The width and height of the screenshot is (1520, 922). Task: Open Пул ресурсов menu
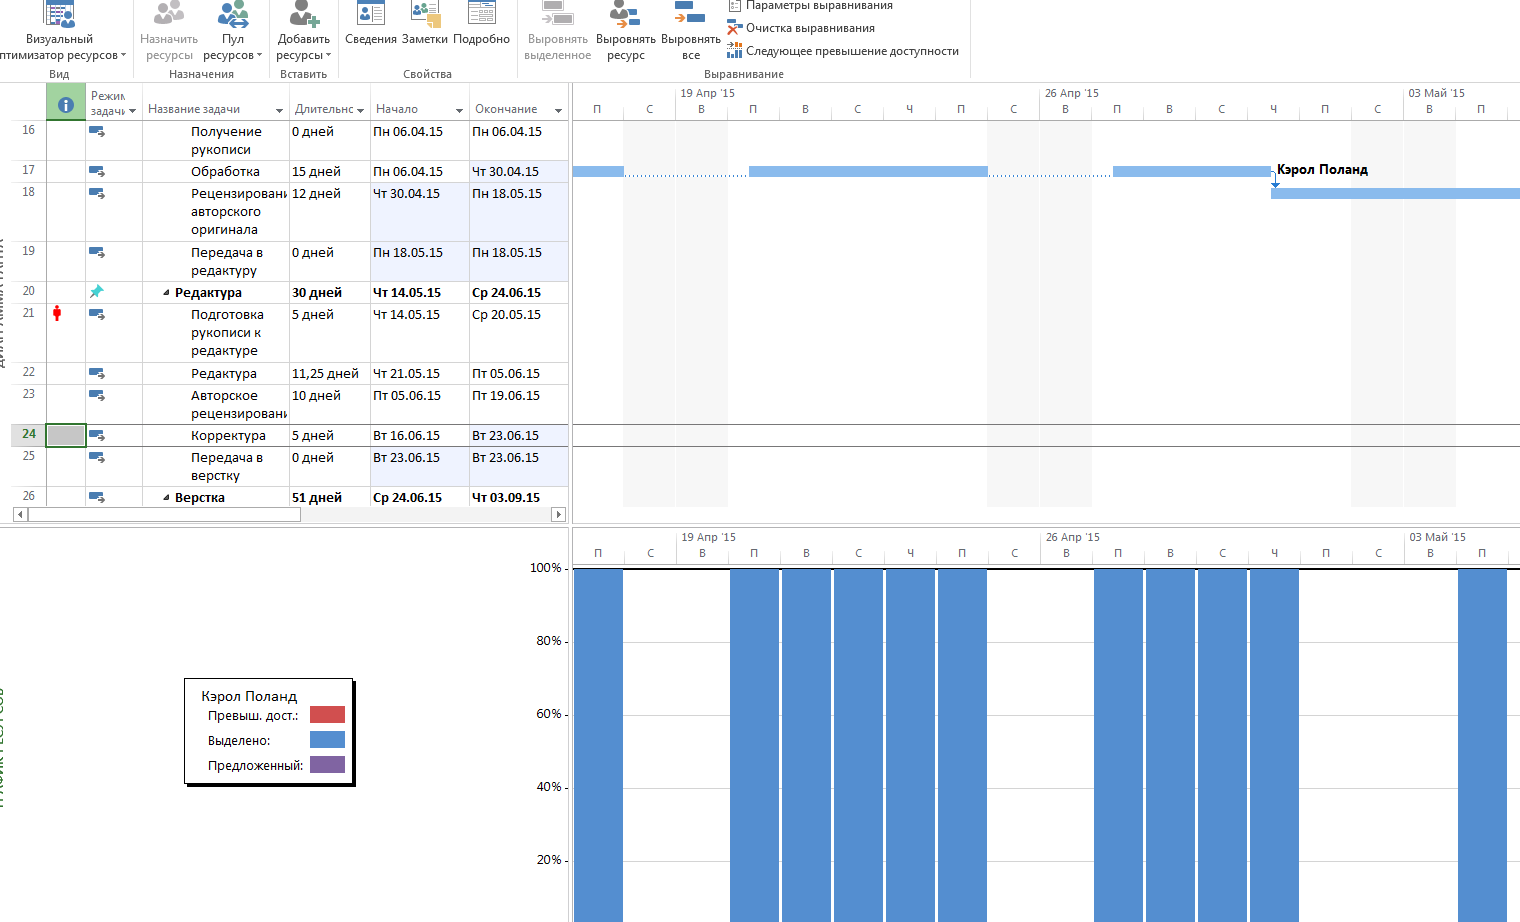point(232,32)
